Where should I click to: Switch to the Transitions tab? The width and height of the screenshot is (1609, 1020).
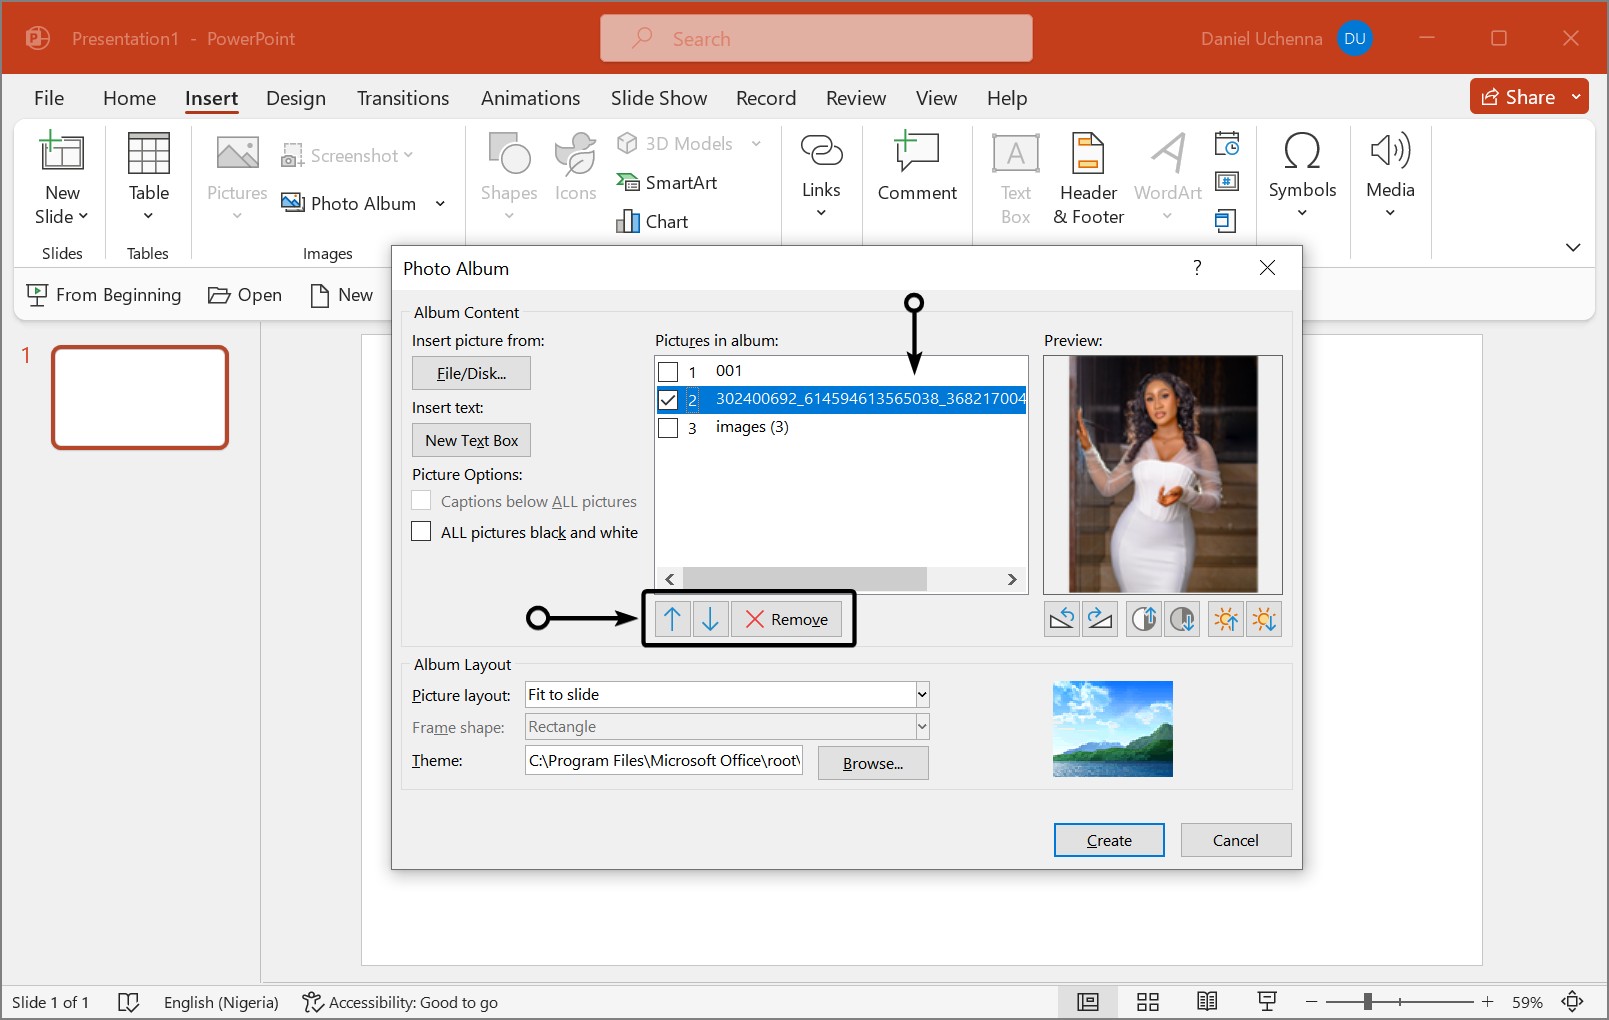pyautogui.click(x=403, y=98)
